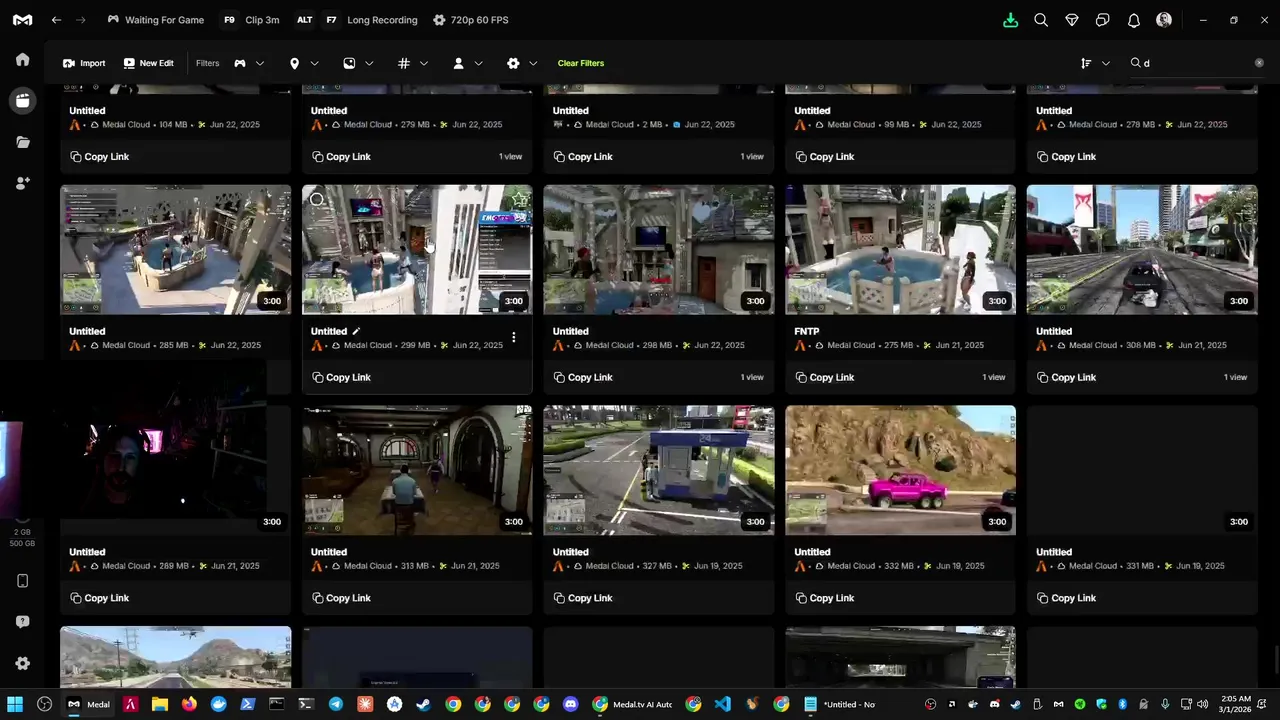Click the FNTP clip title
The image size is (1280, 720).
807,331
